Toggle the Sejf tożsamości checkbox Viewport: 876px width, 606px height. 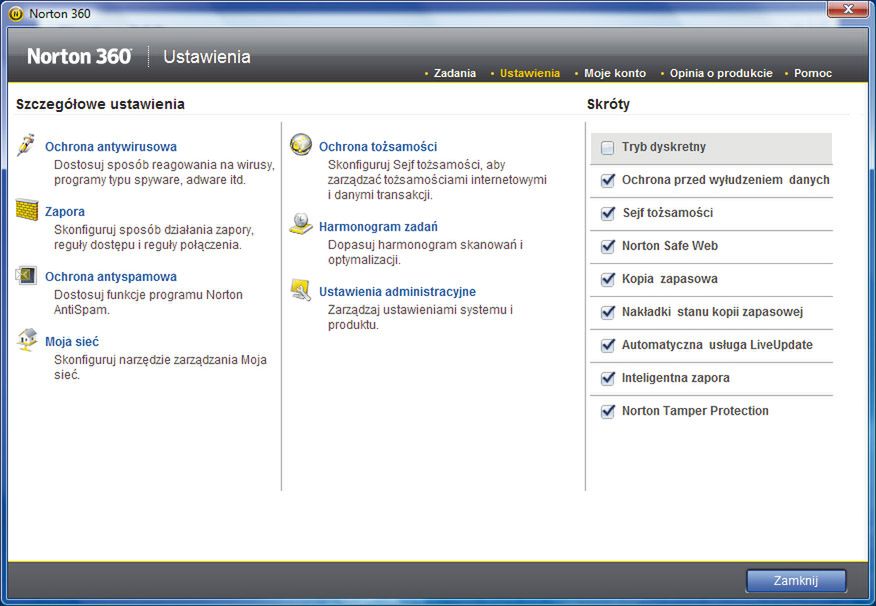608,213
